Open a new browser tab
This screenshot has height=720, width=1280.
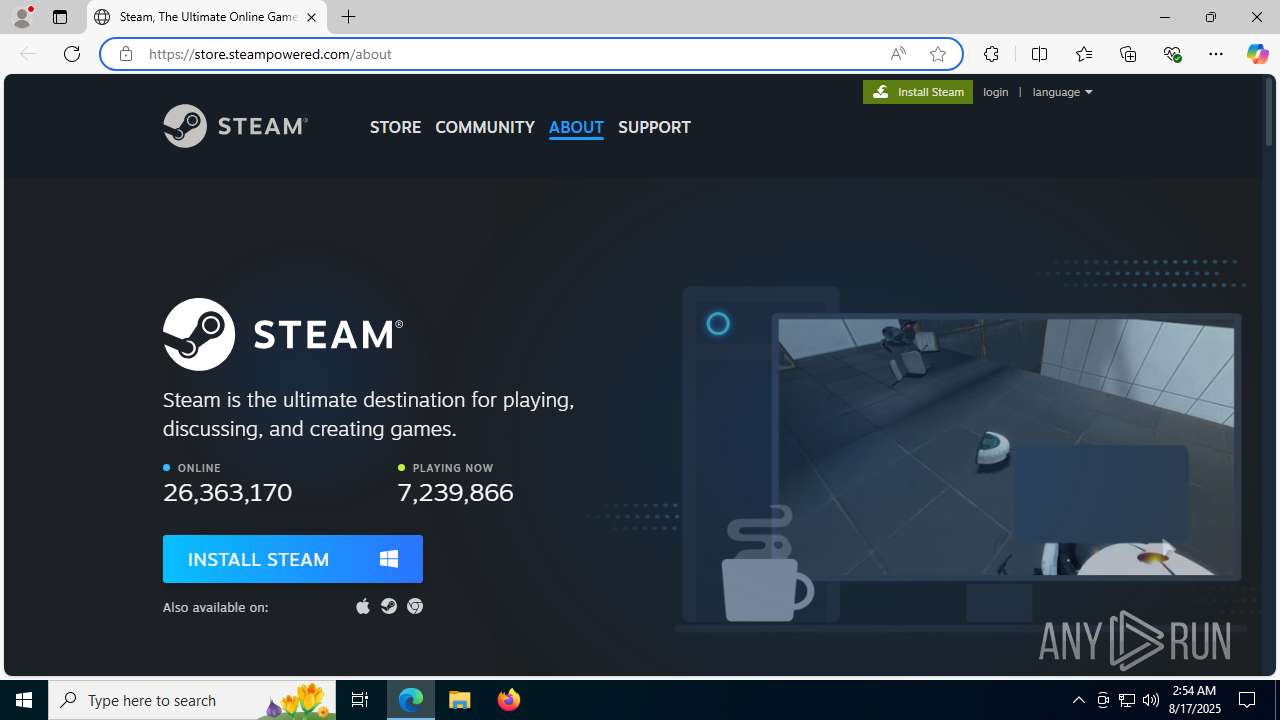349,17
